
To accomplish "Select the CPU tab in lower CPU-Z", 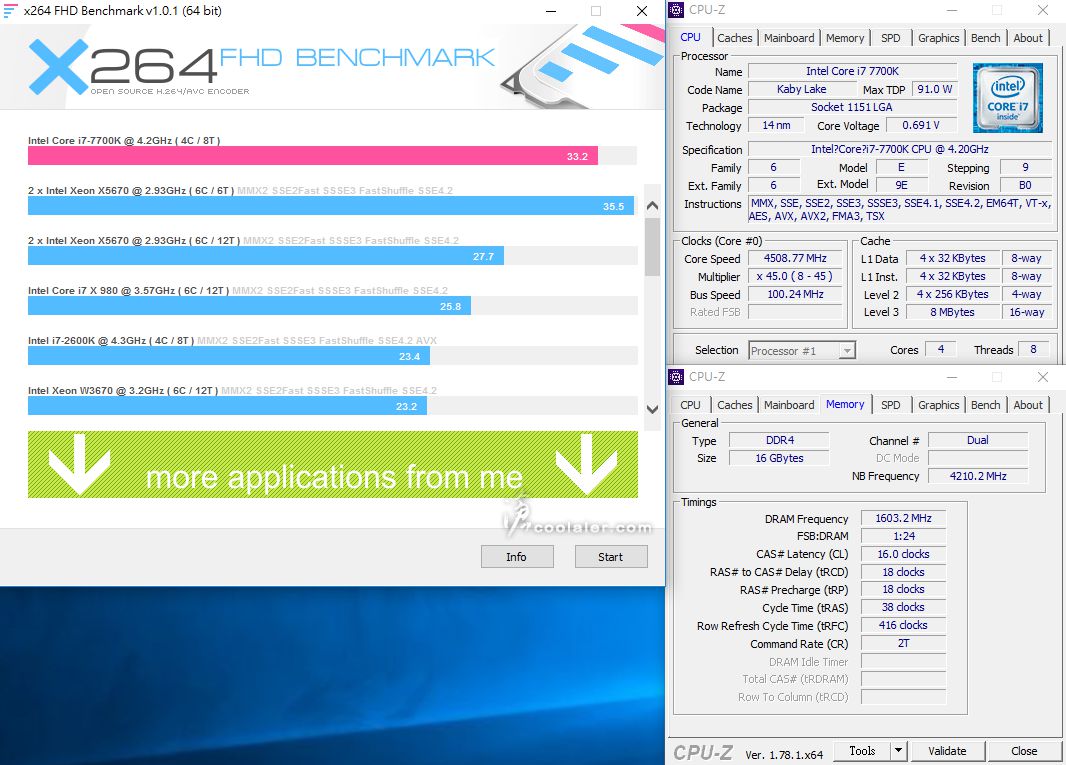I will tap(690, 405).
